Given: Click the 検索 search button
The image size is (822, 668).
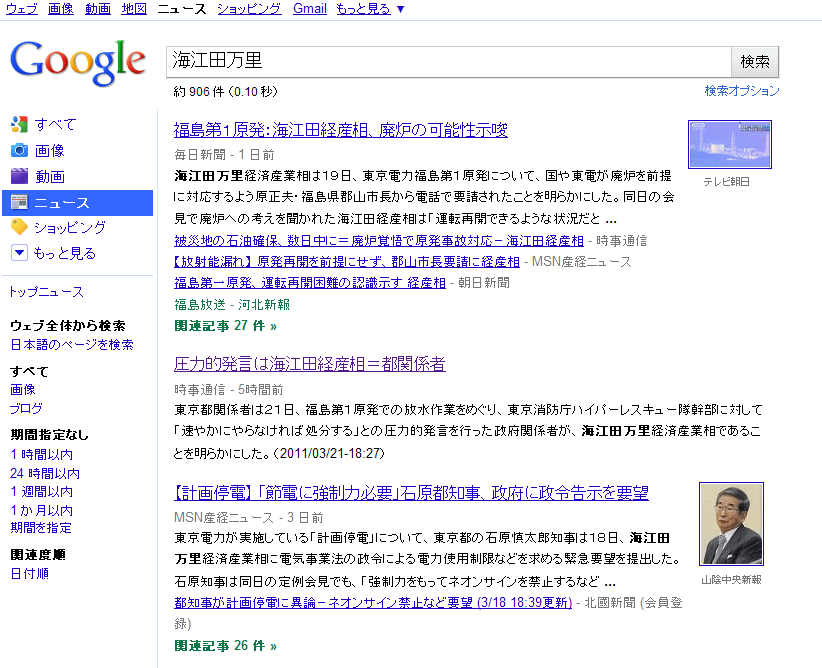Looking at the screenshot, I should pyautogui.click(x=755, y=62).
